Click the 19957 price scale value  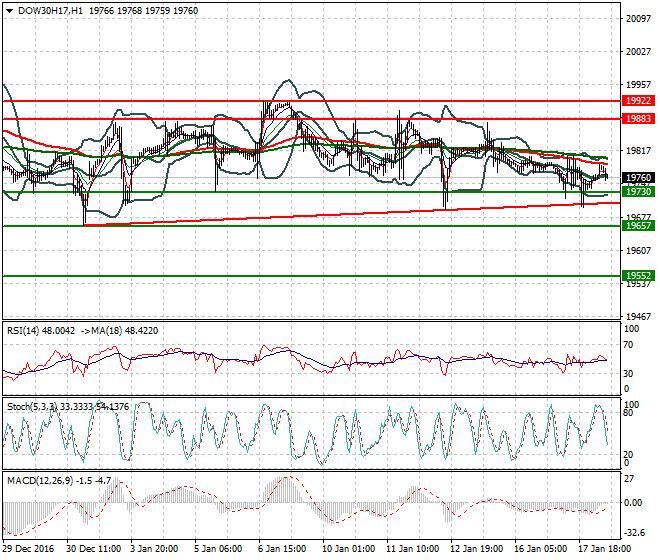639,85
